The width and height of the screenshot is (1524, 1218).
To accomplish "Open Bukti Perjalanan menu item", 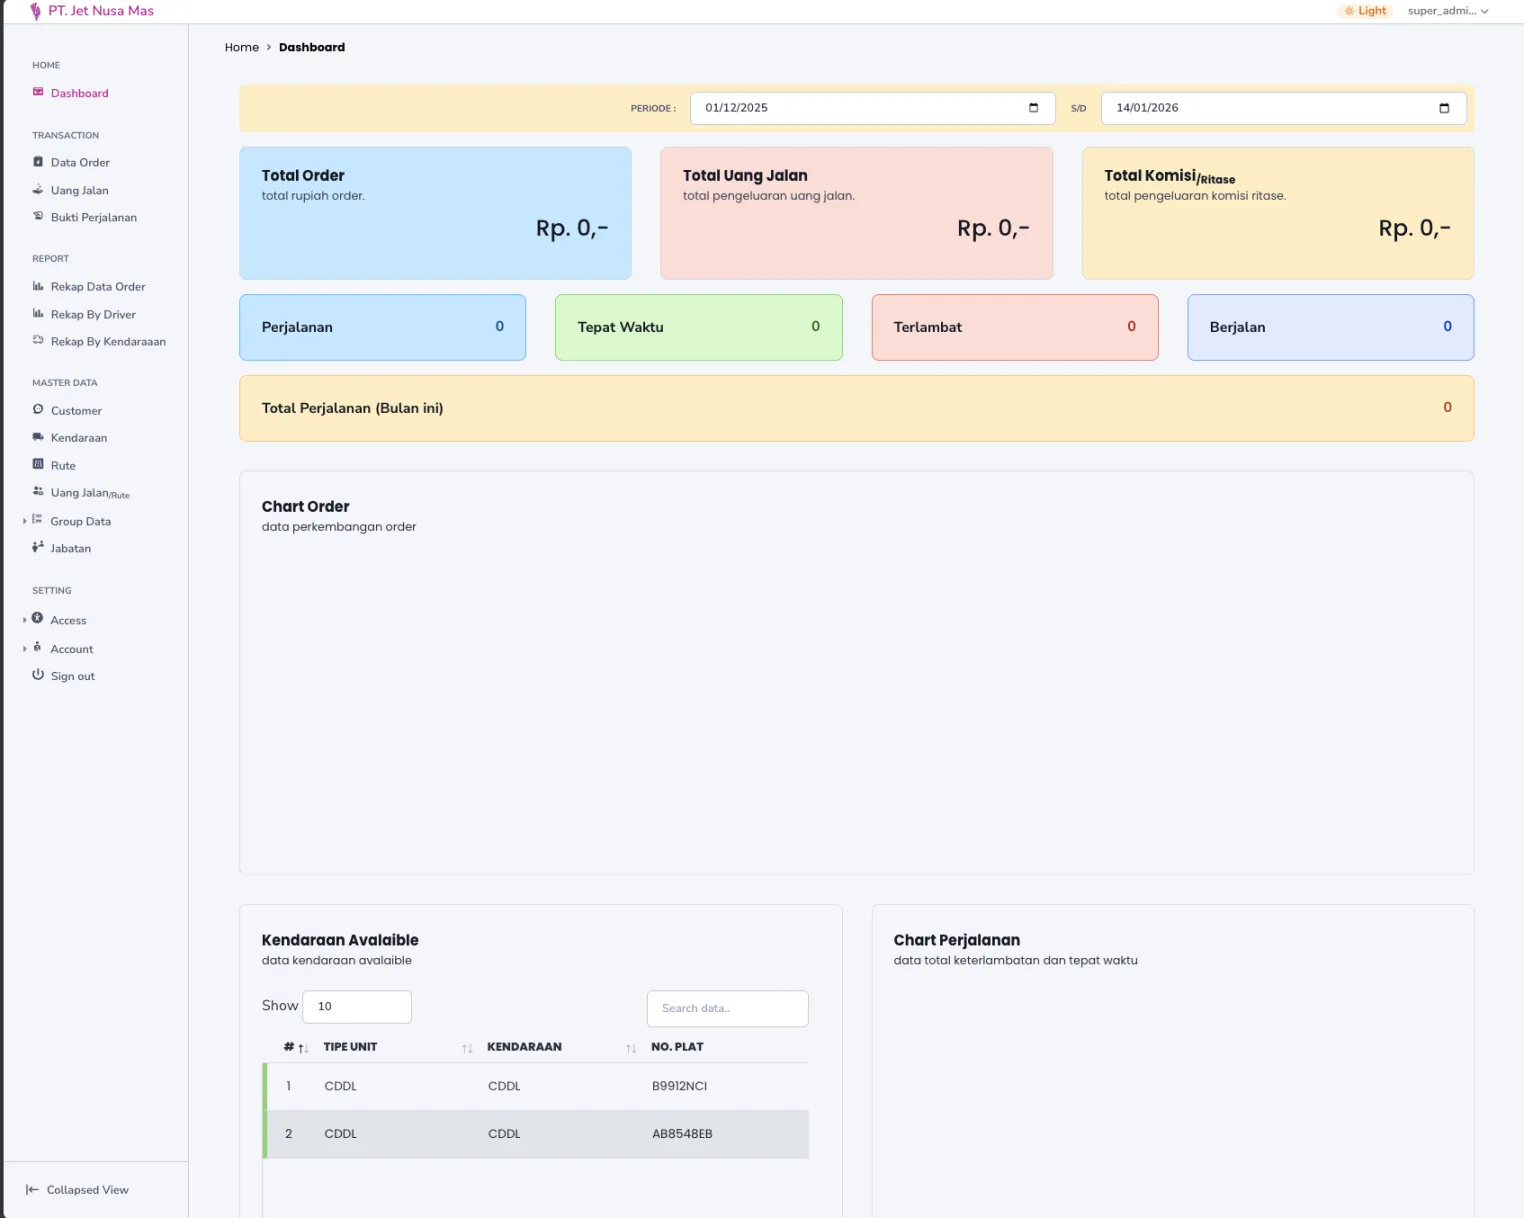I will click(93, 217).
